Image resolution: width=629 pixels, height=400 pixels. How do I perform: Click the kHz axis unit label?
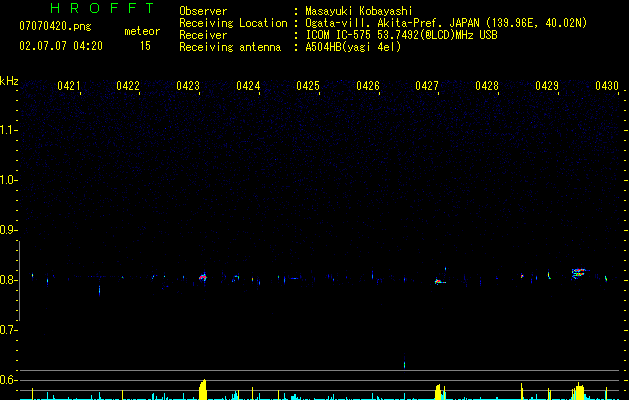tap(9, 81)
